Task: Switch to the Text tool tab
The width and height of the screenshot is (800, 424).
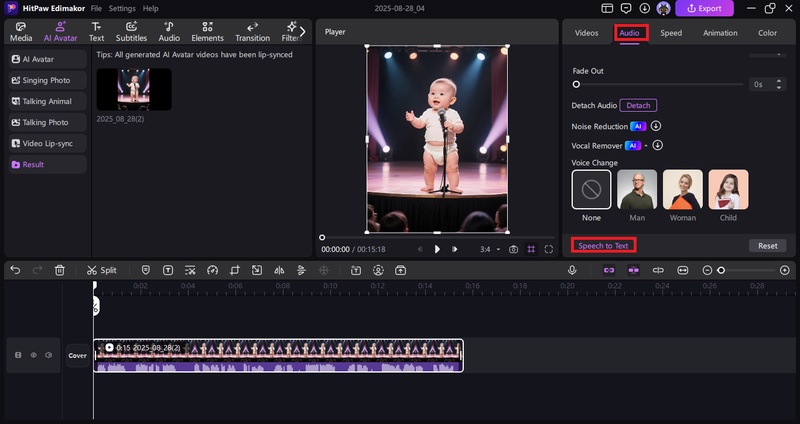Action: click(x=96, y=32)
